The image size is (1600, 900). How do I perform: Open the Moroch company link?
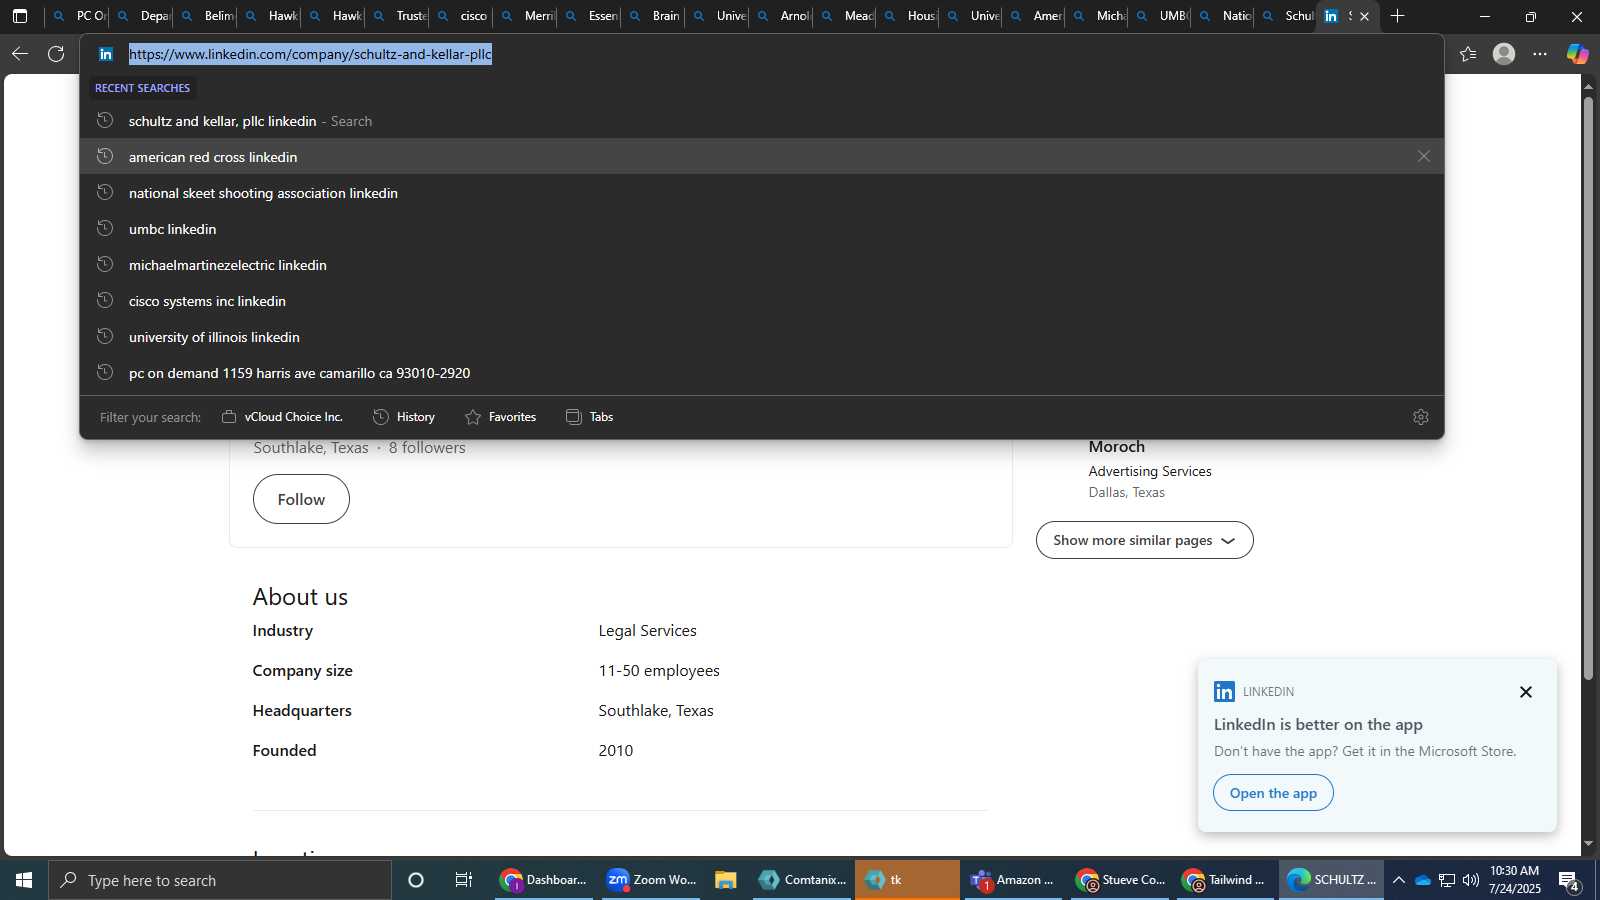coord(1116,447)
